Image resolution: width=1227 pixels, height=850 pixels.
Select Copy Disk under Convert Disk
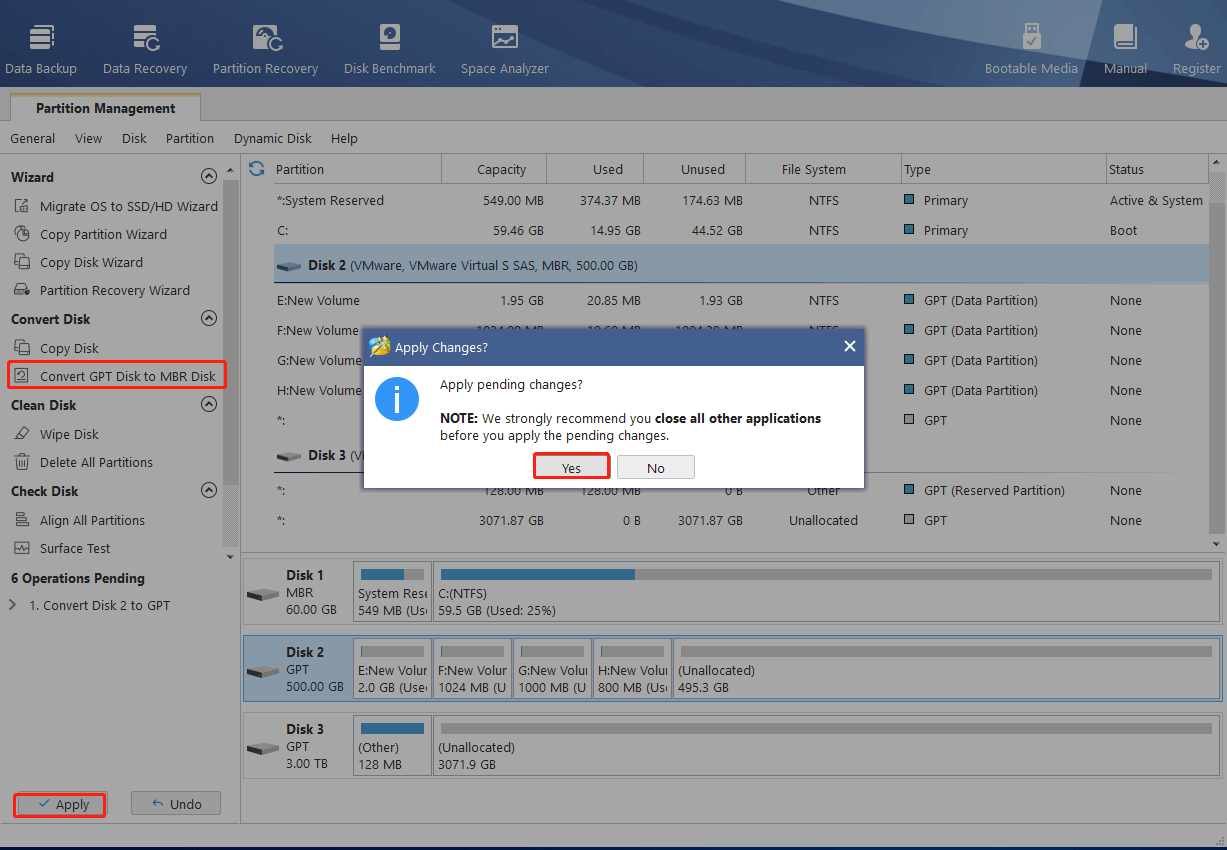pos(56,348)
